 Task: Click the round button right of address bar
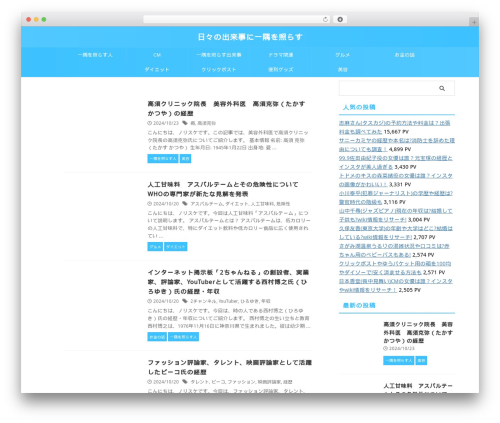340,19
